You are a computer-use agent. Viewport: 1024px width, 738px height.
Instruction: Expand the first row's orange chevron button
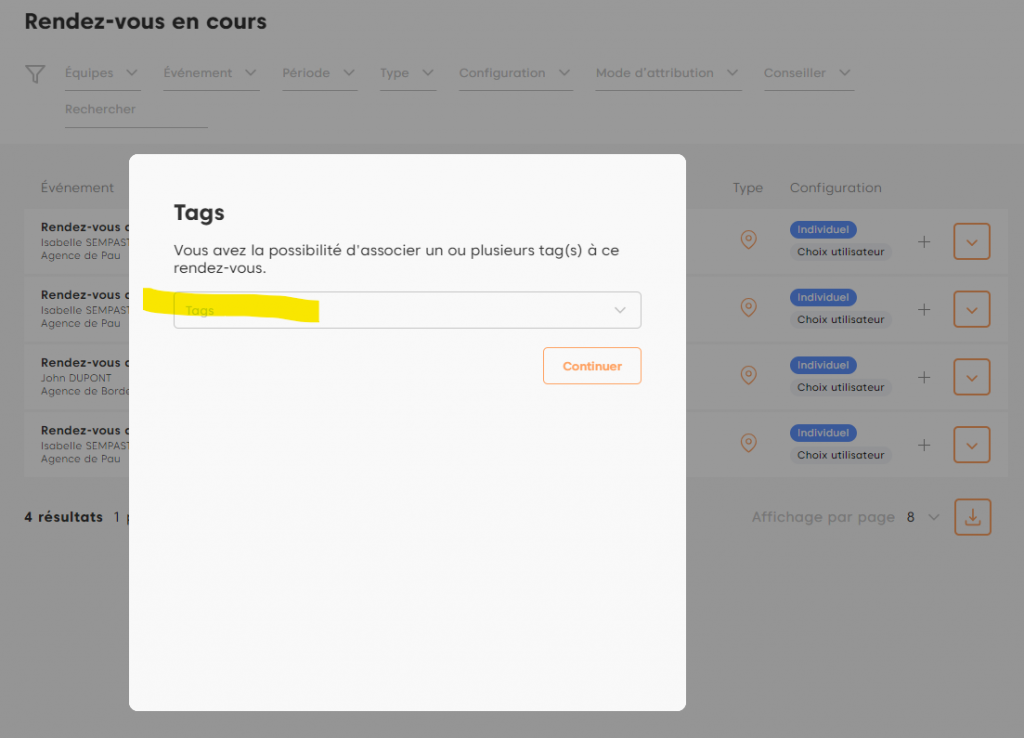coord(972,242)
